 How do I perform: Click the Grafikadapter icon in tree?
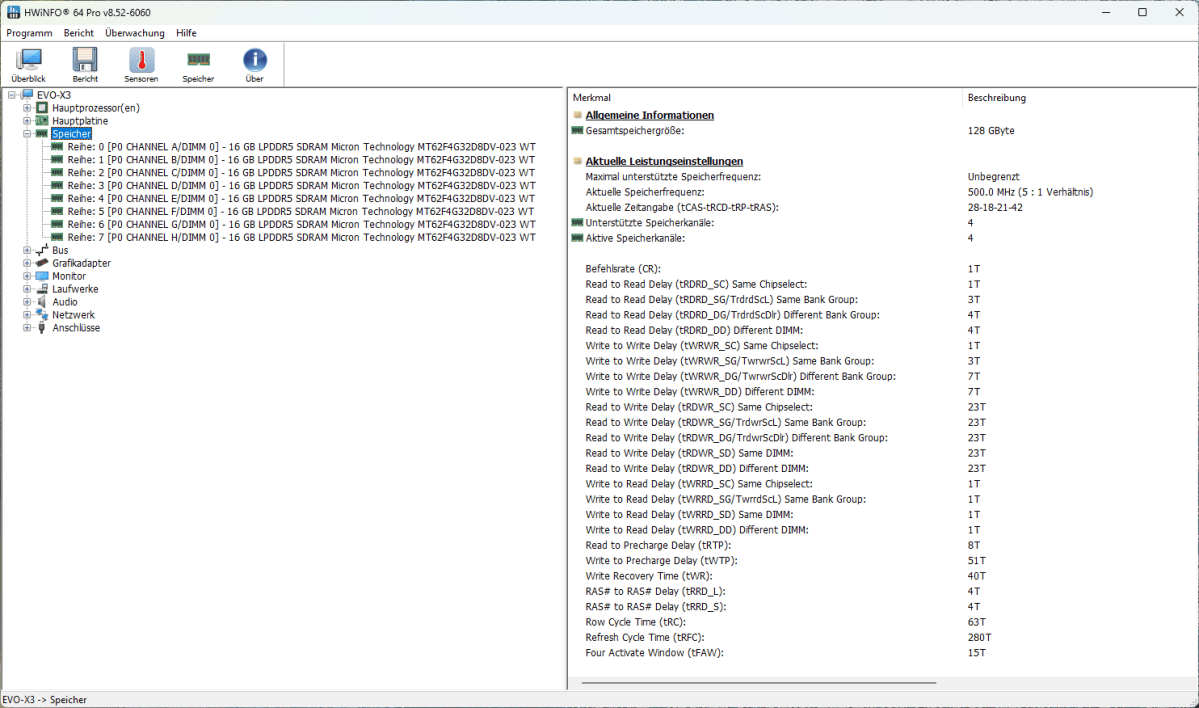[42, 263]
